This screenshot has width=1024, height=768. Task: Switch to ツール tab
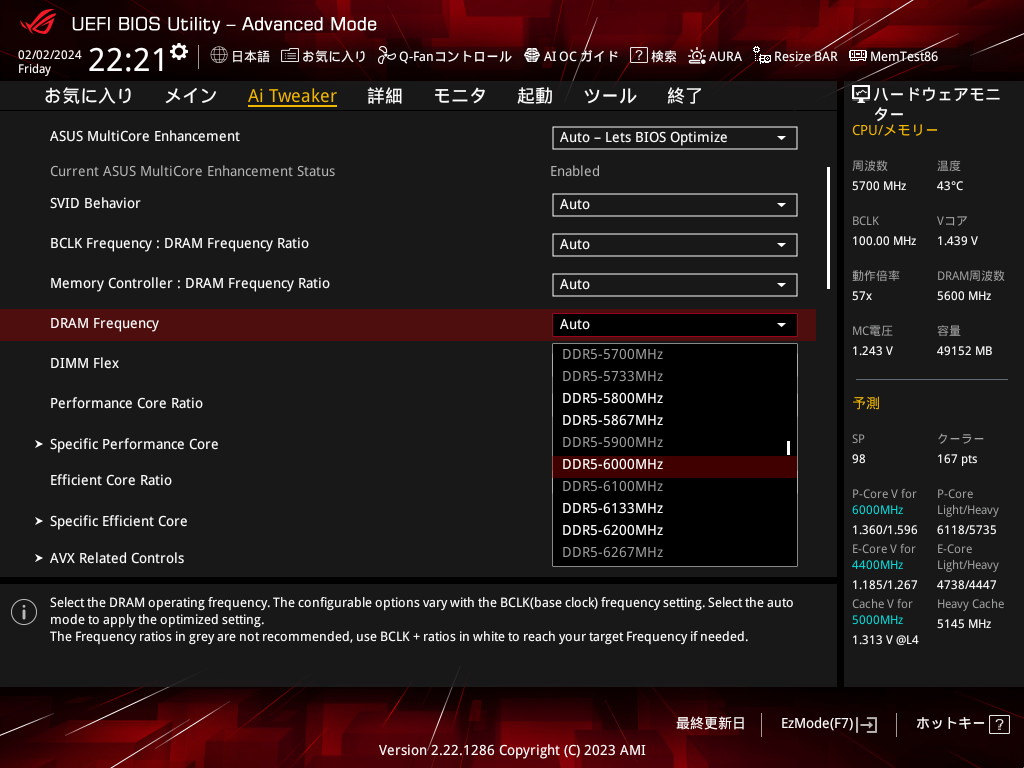[610, 96]
